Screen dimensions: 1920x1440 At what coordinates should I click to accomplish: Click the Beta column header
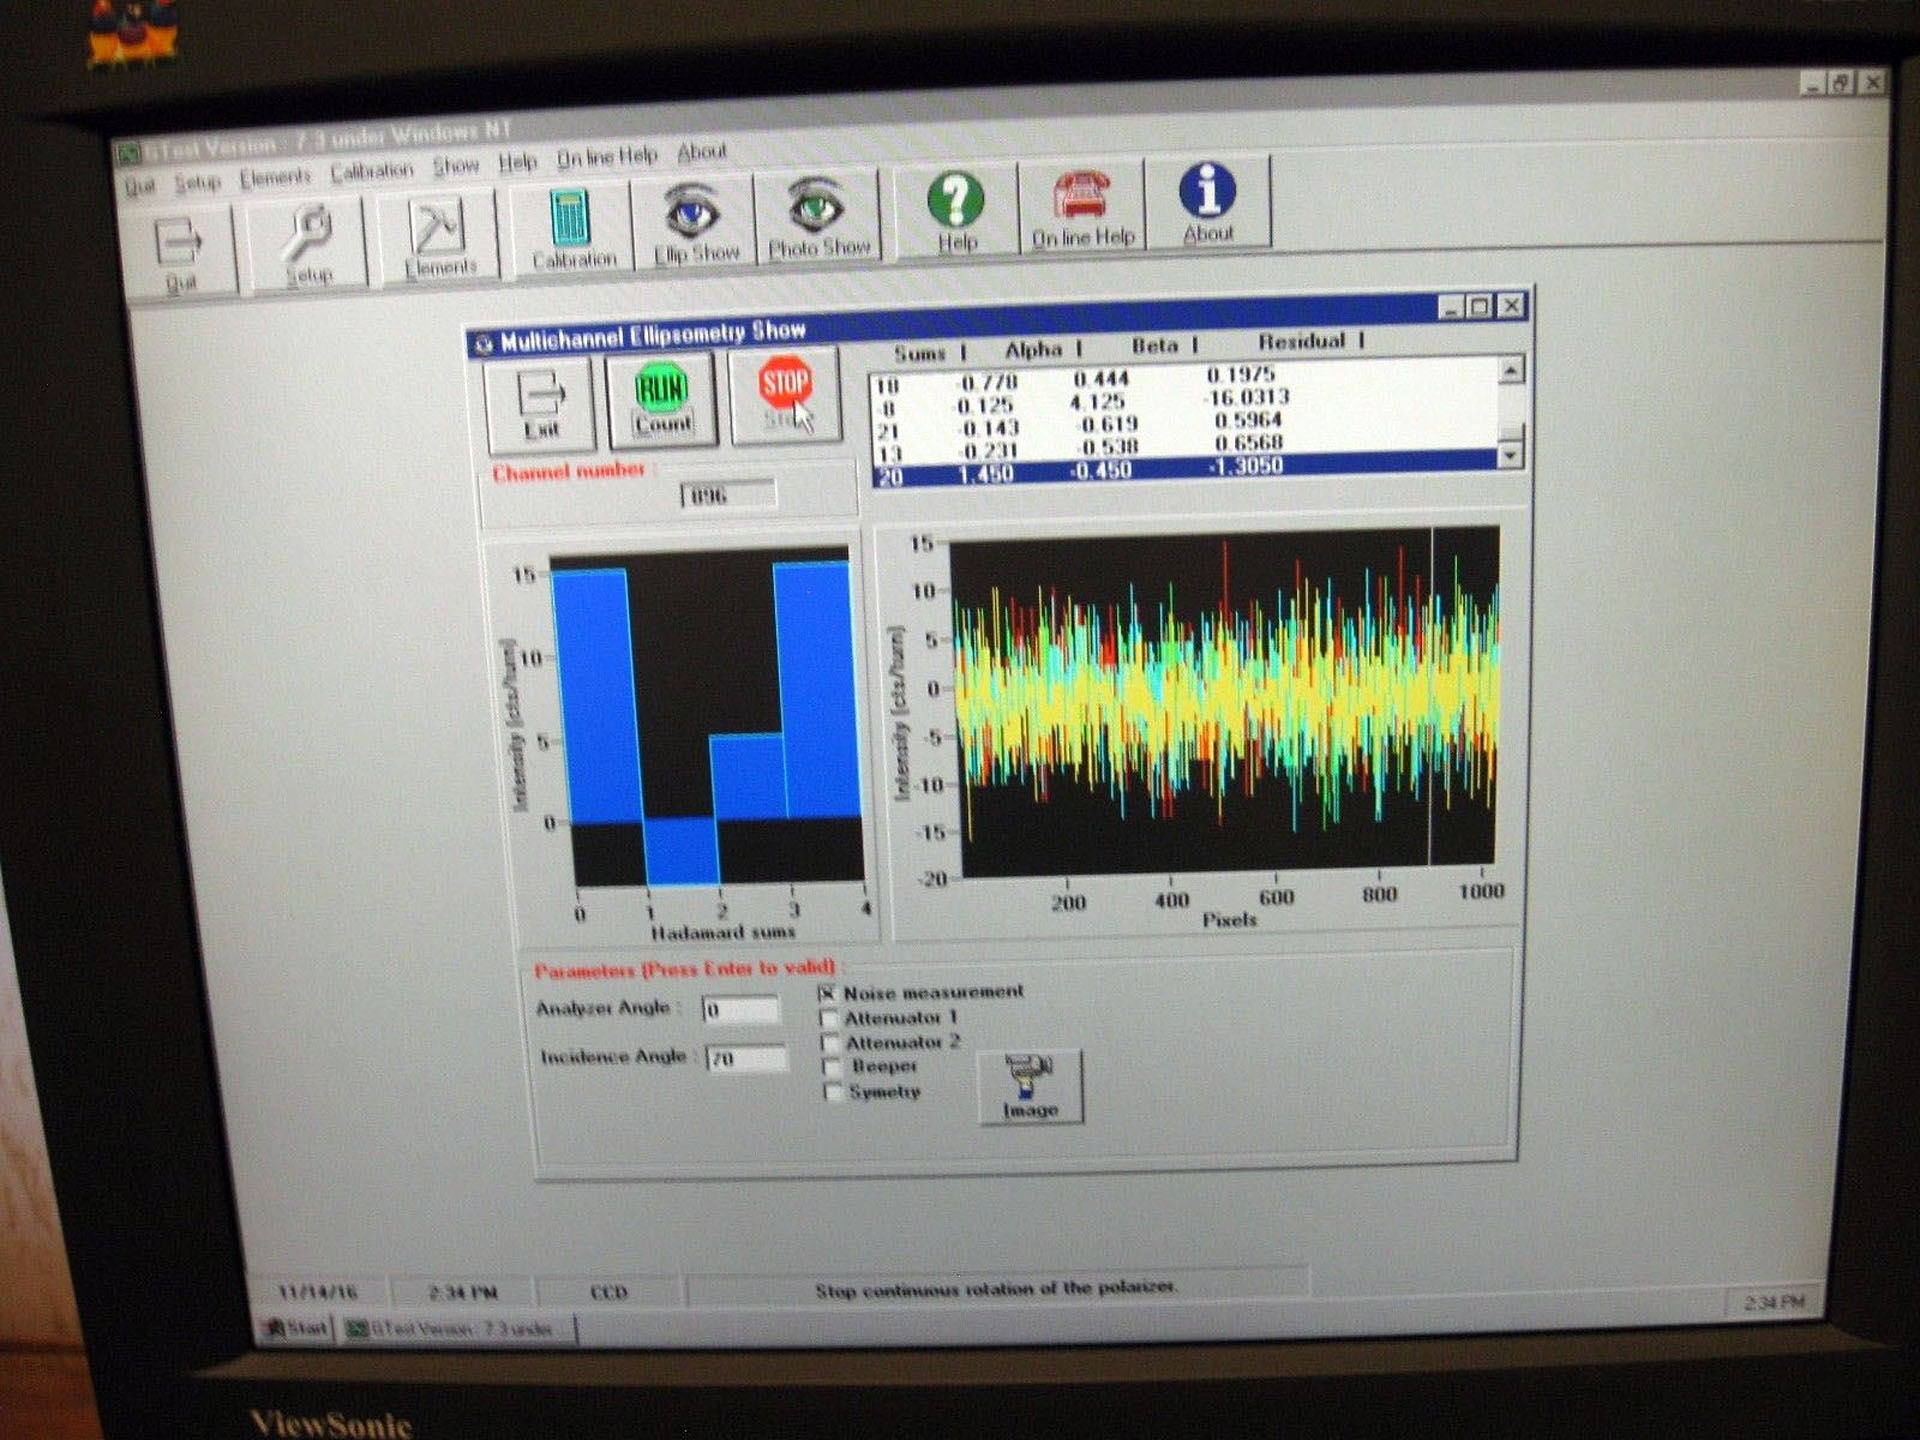coord(1155,346)
